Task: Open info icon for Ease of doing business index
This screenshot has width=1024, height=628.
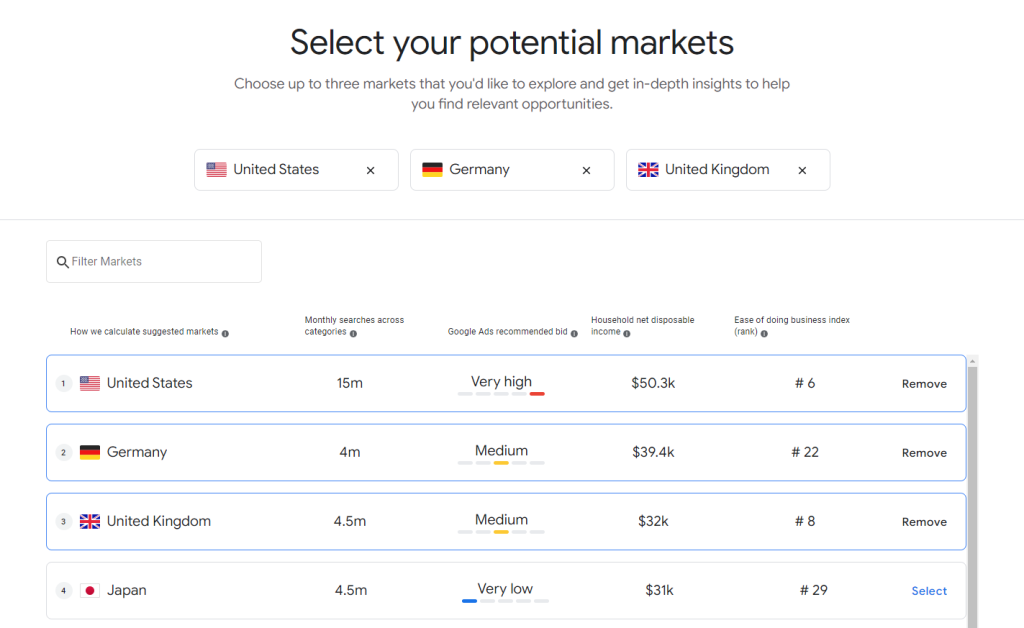Action: coord(764,334)
